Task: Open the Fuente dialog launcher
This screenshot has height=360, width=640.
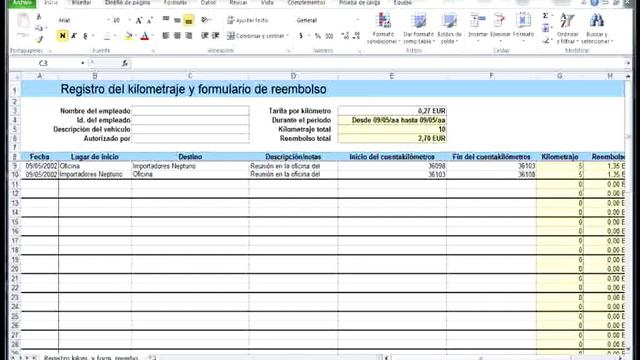Action: [153, 51]
